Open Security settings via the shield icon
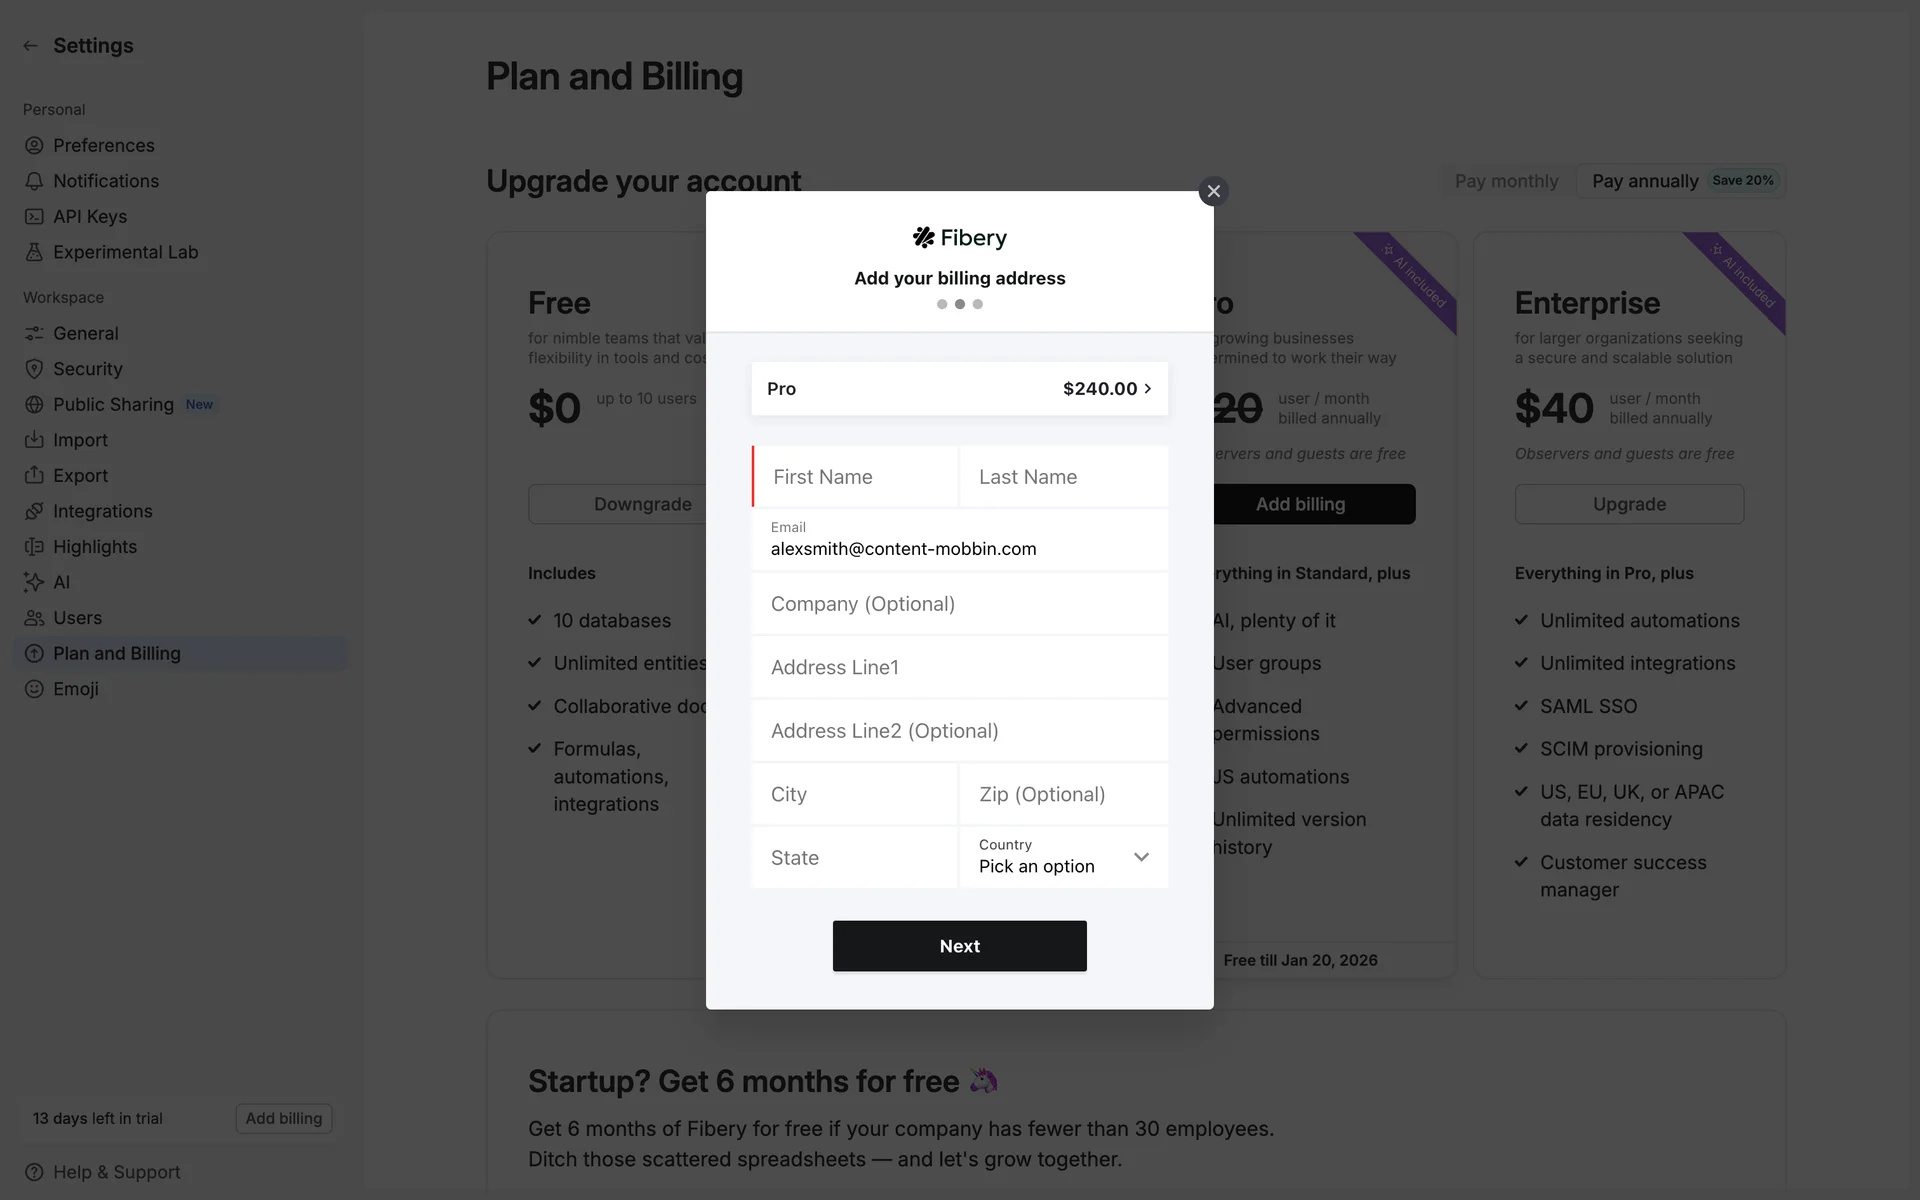 (x=34, y=368)
